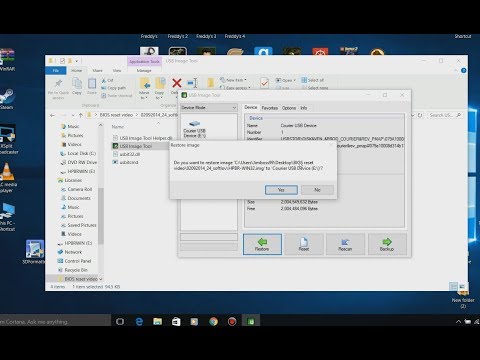Select Libraries in navigation pane
The width and height of the screenshot is (480, 360).
coord(70,180)
